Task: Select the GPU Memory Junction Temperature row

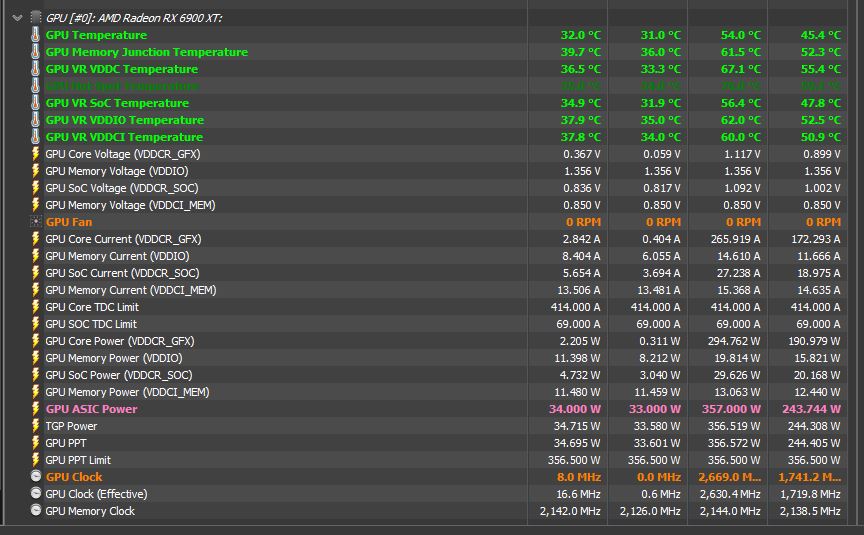Action: click(146, 52)
